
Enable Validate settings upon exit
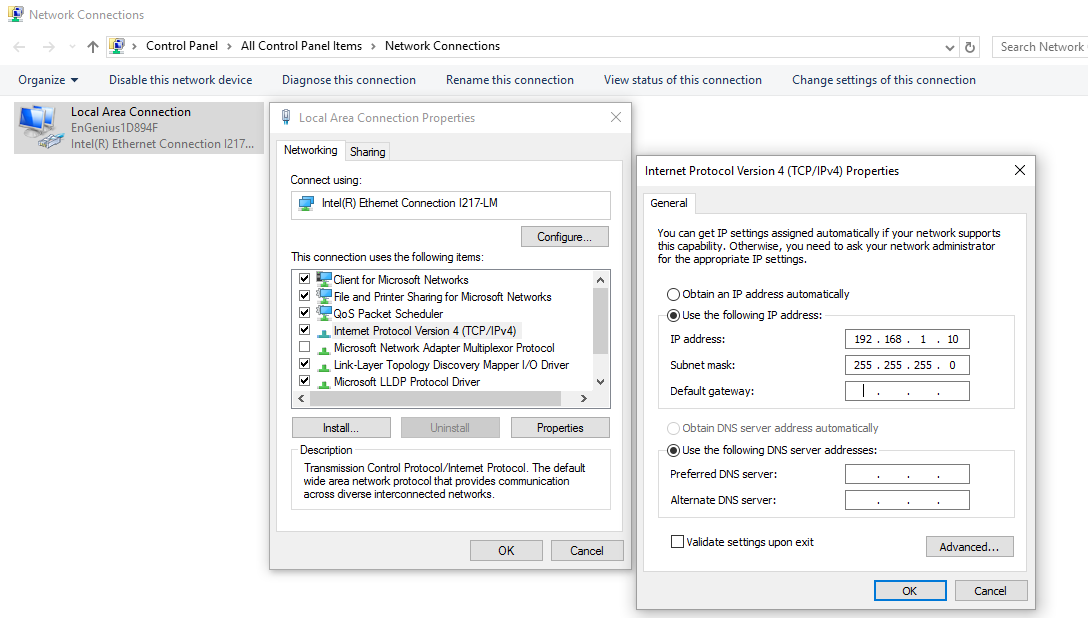[x=677, y=542]
